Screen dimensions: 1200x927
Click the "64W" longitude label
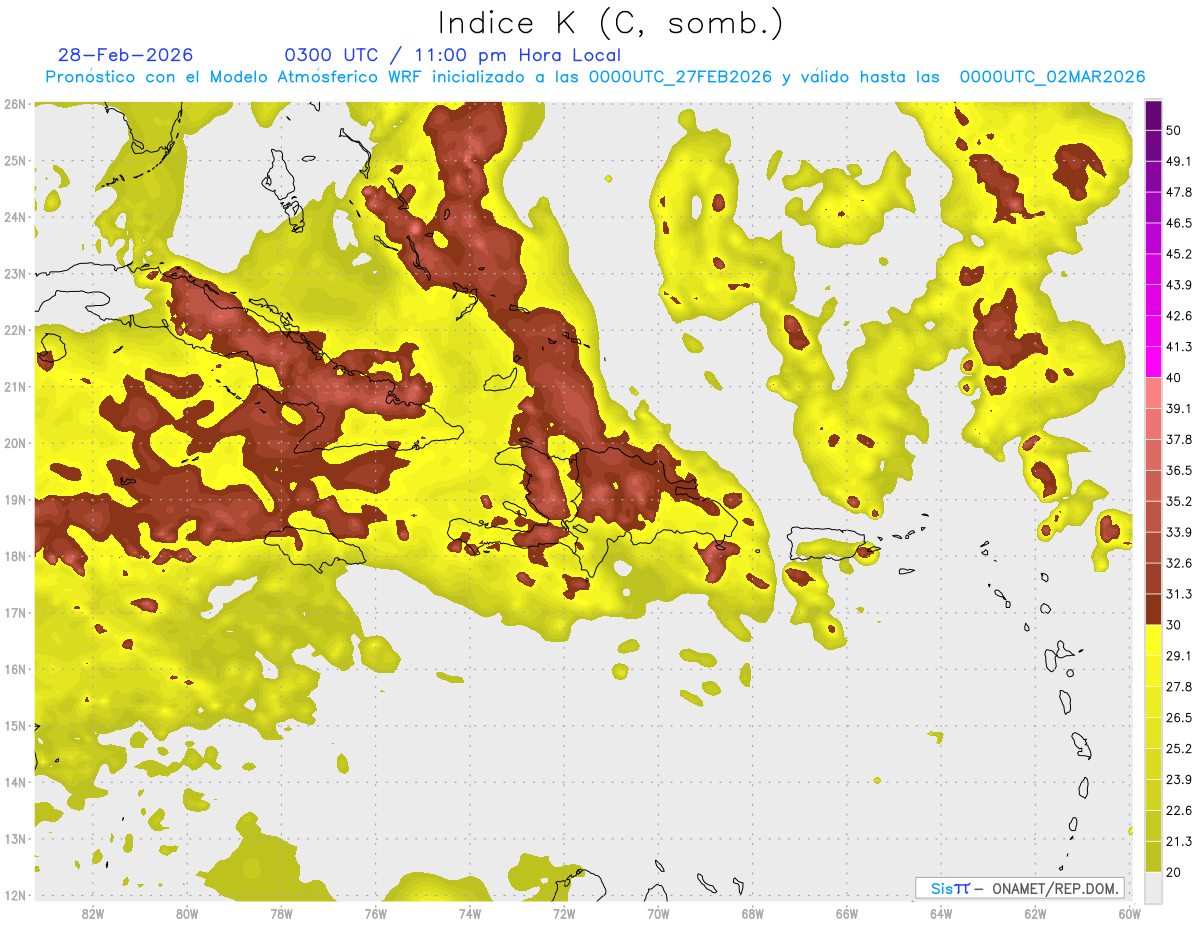pyautogui.click(x=940, y=913)
